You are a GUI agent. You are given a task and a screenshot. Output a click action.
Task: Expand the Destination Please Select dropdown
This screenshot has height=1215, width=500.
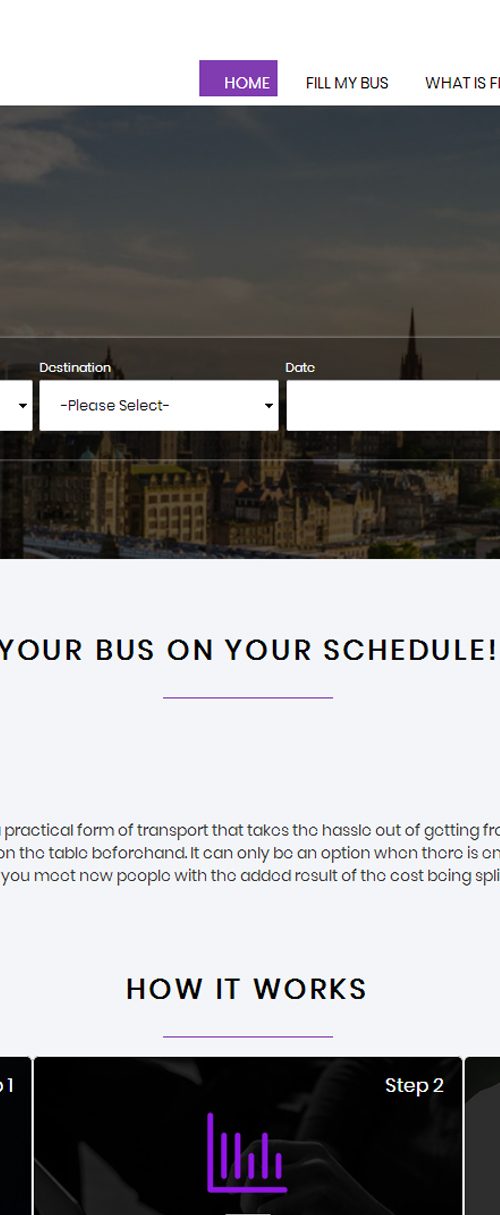[159, 405]
